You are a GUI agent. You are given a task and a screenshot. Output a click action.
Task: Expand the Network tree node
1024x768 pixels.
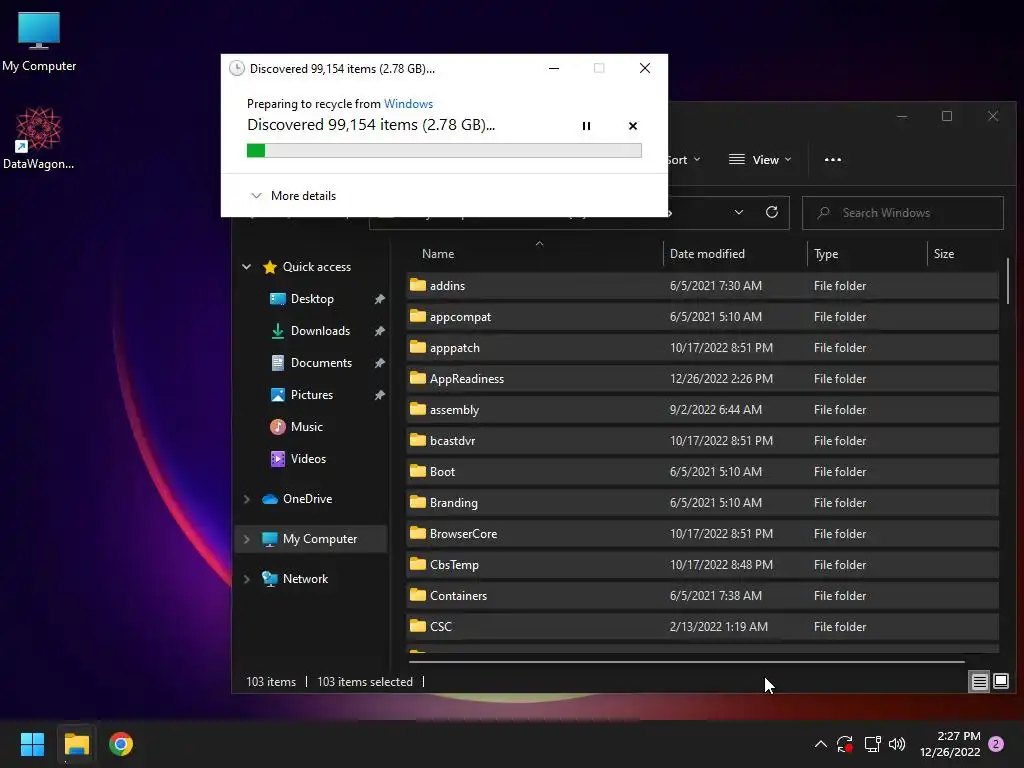click(x=246, y=579)
